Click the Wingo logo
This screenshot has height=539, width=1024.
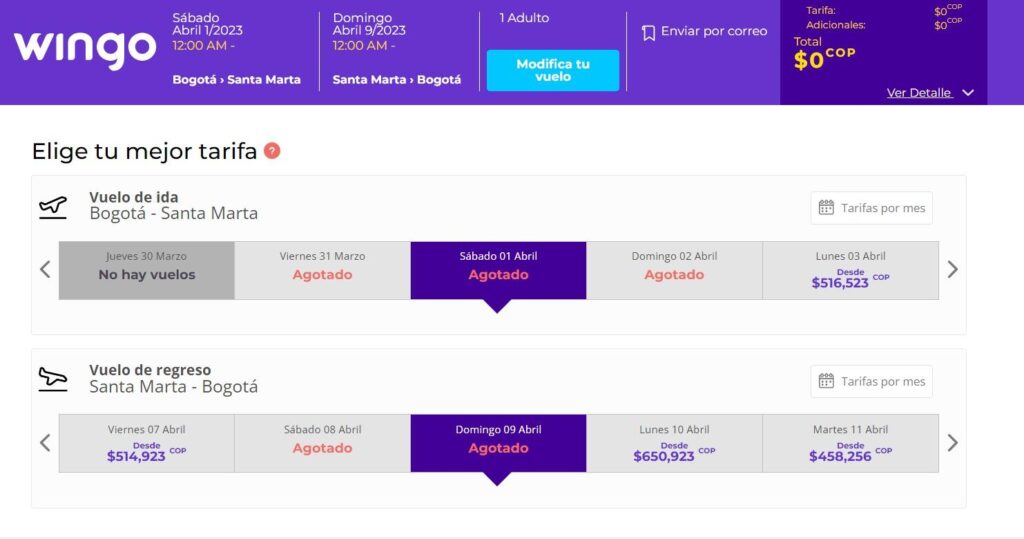(85, 49)
